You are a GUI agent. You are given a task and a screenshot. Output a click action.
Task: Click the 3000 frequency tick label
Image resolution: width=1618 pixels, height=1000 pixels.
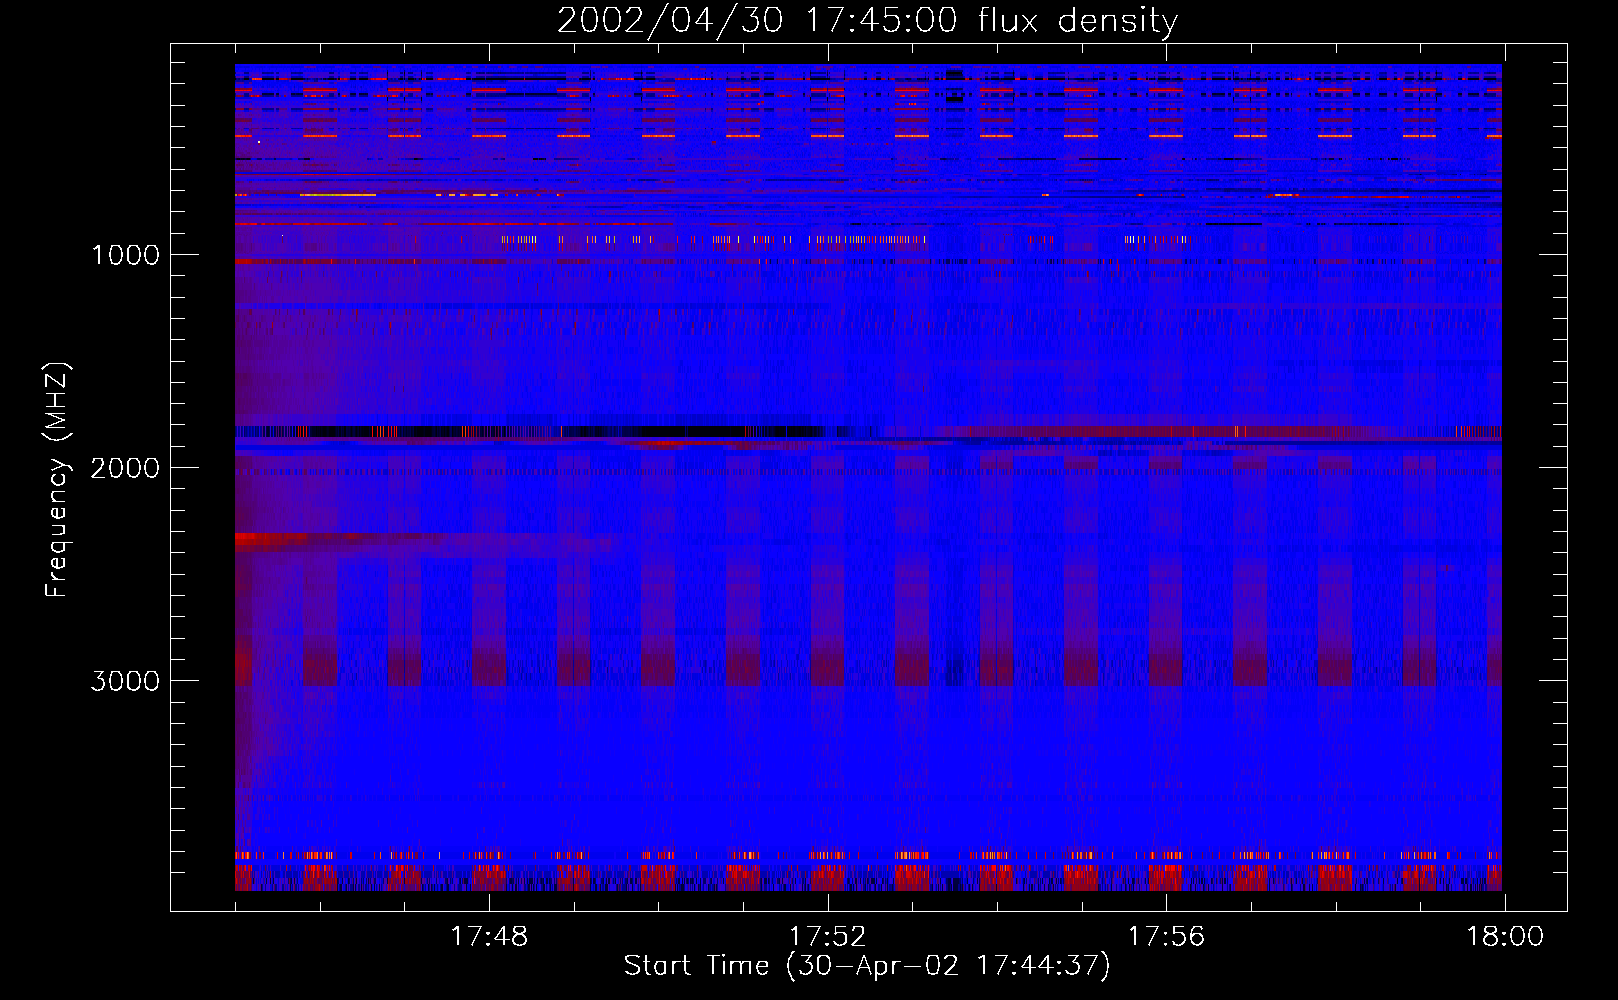125,681
